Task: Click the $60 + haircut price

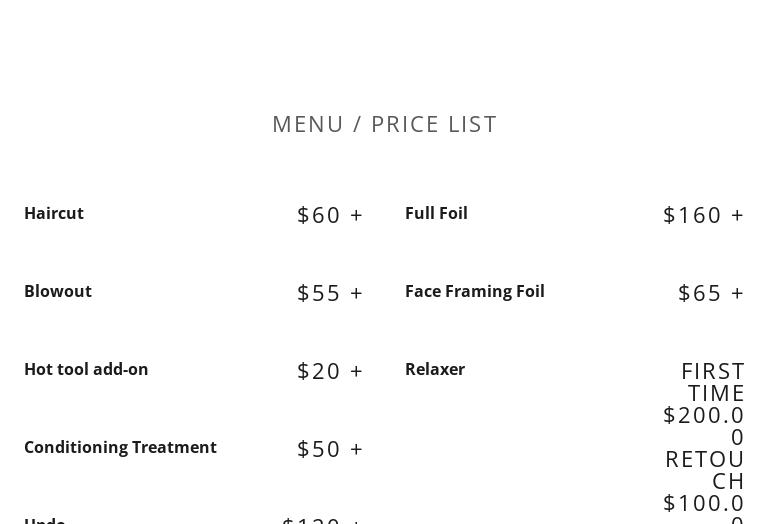Action: pos(330,214)
